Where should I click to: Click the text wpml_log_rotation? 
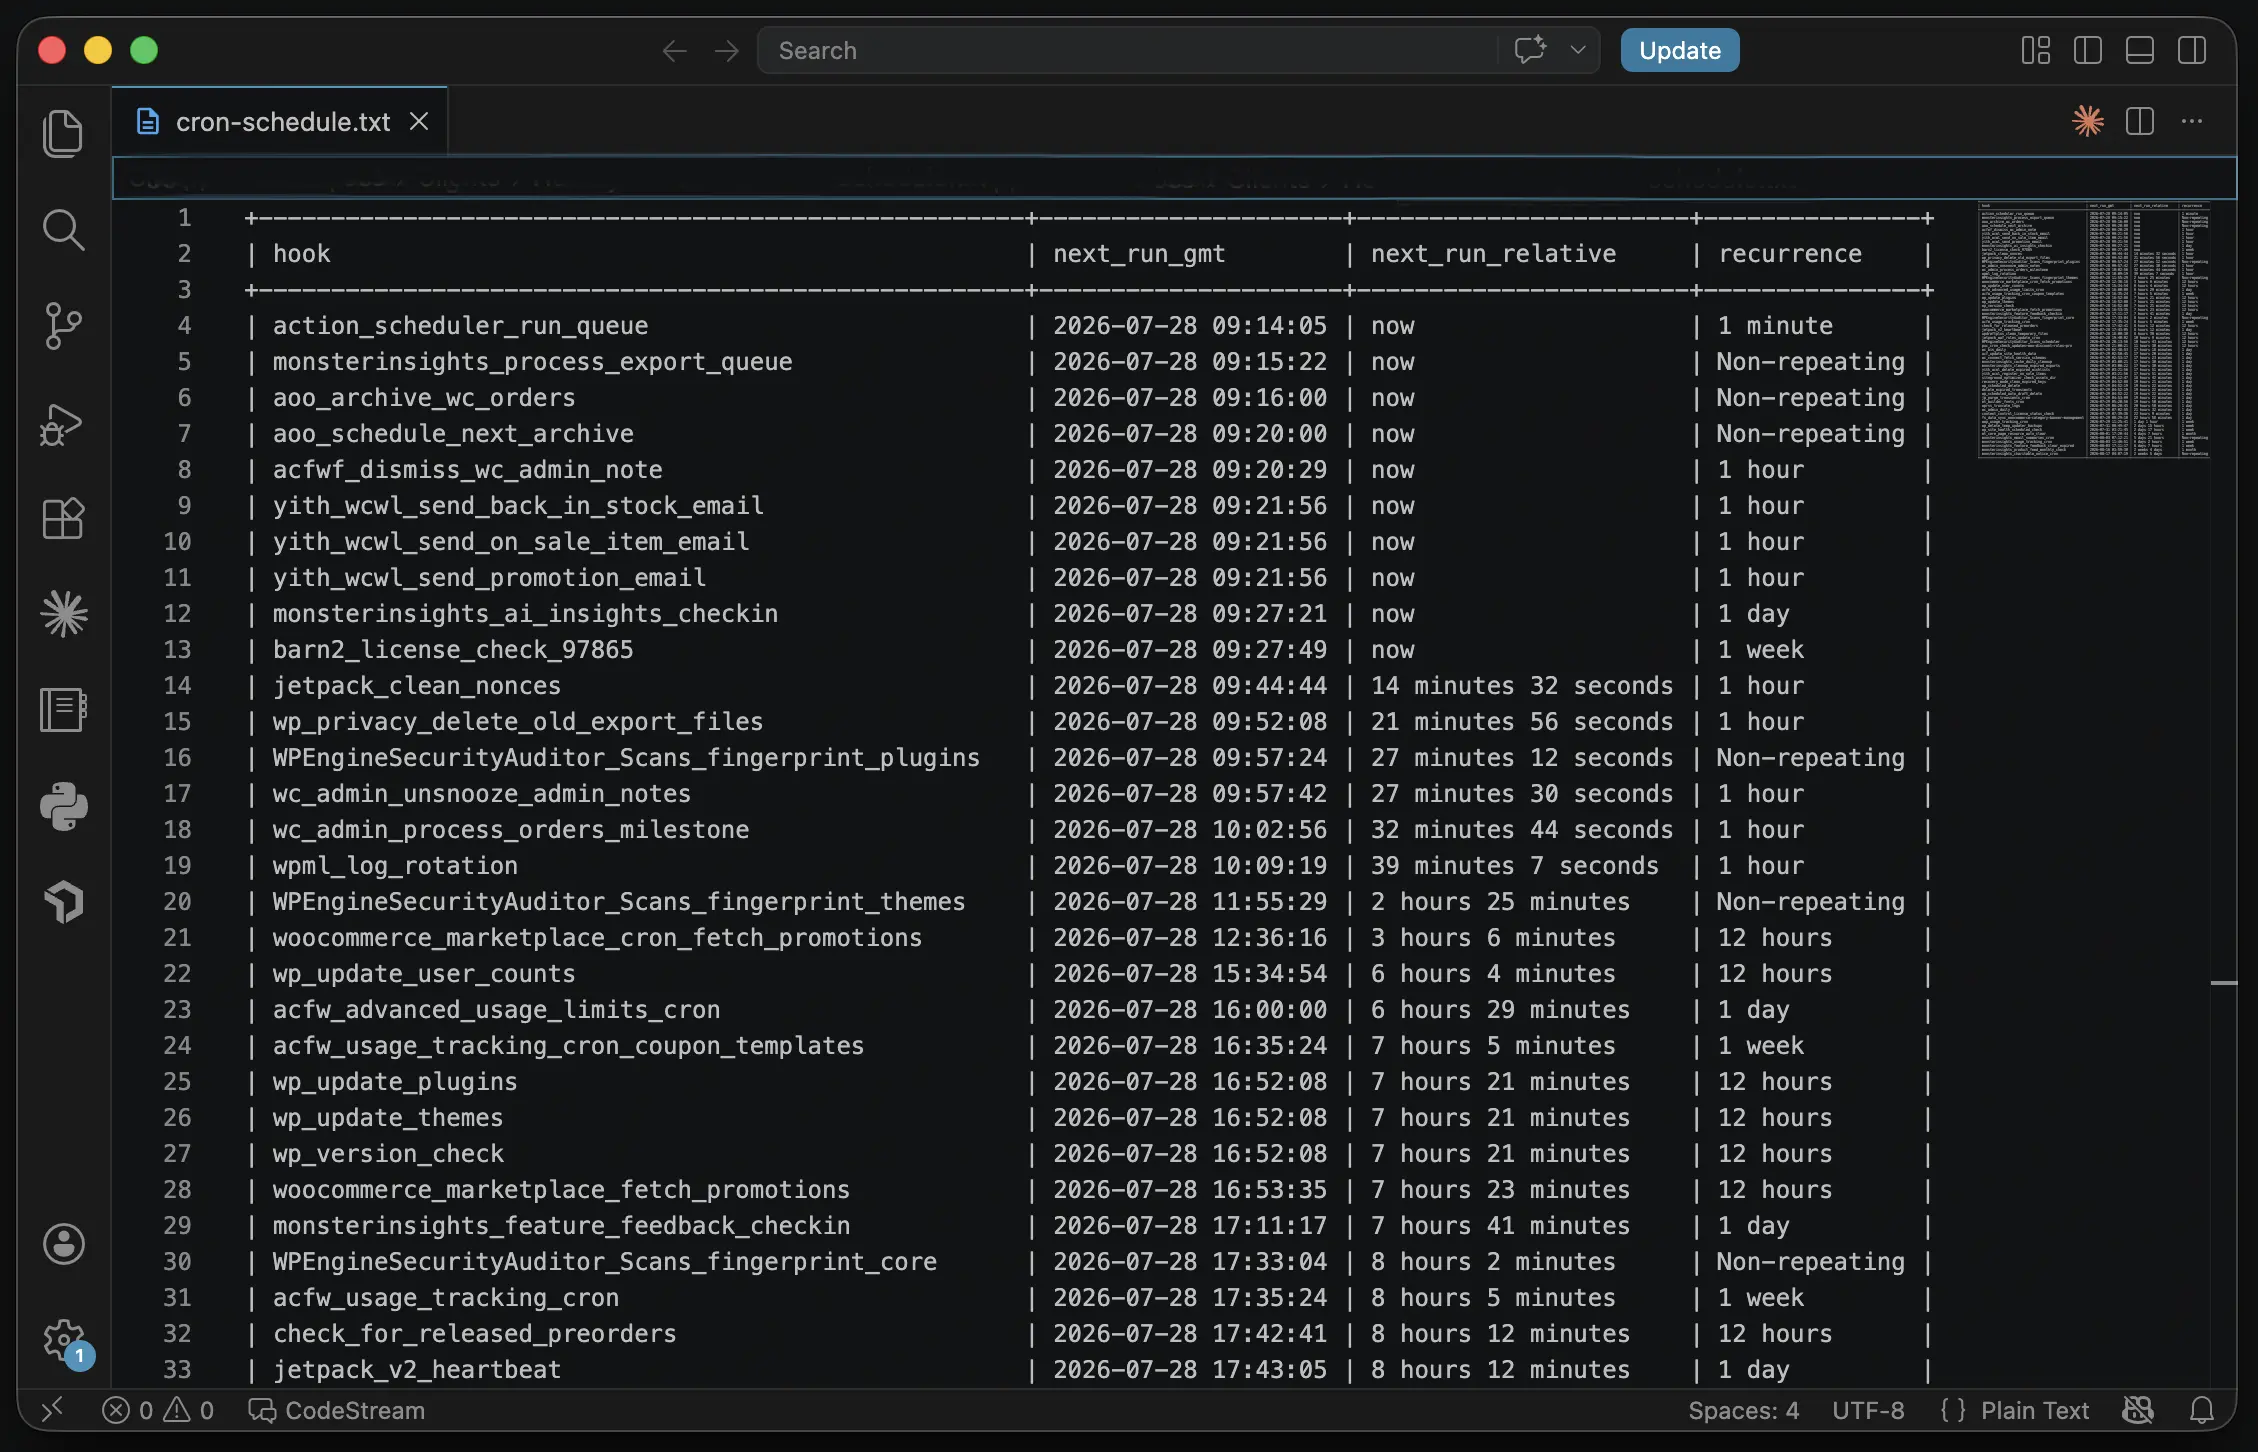pyautogui.click(x=395, y=866)
